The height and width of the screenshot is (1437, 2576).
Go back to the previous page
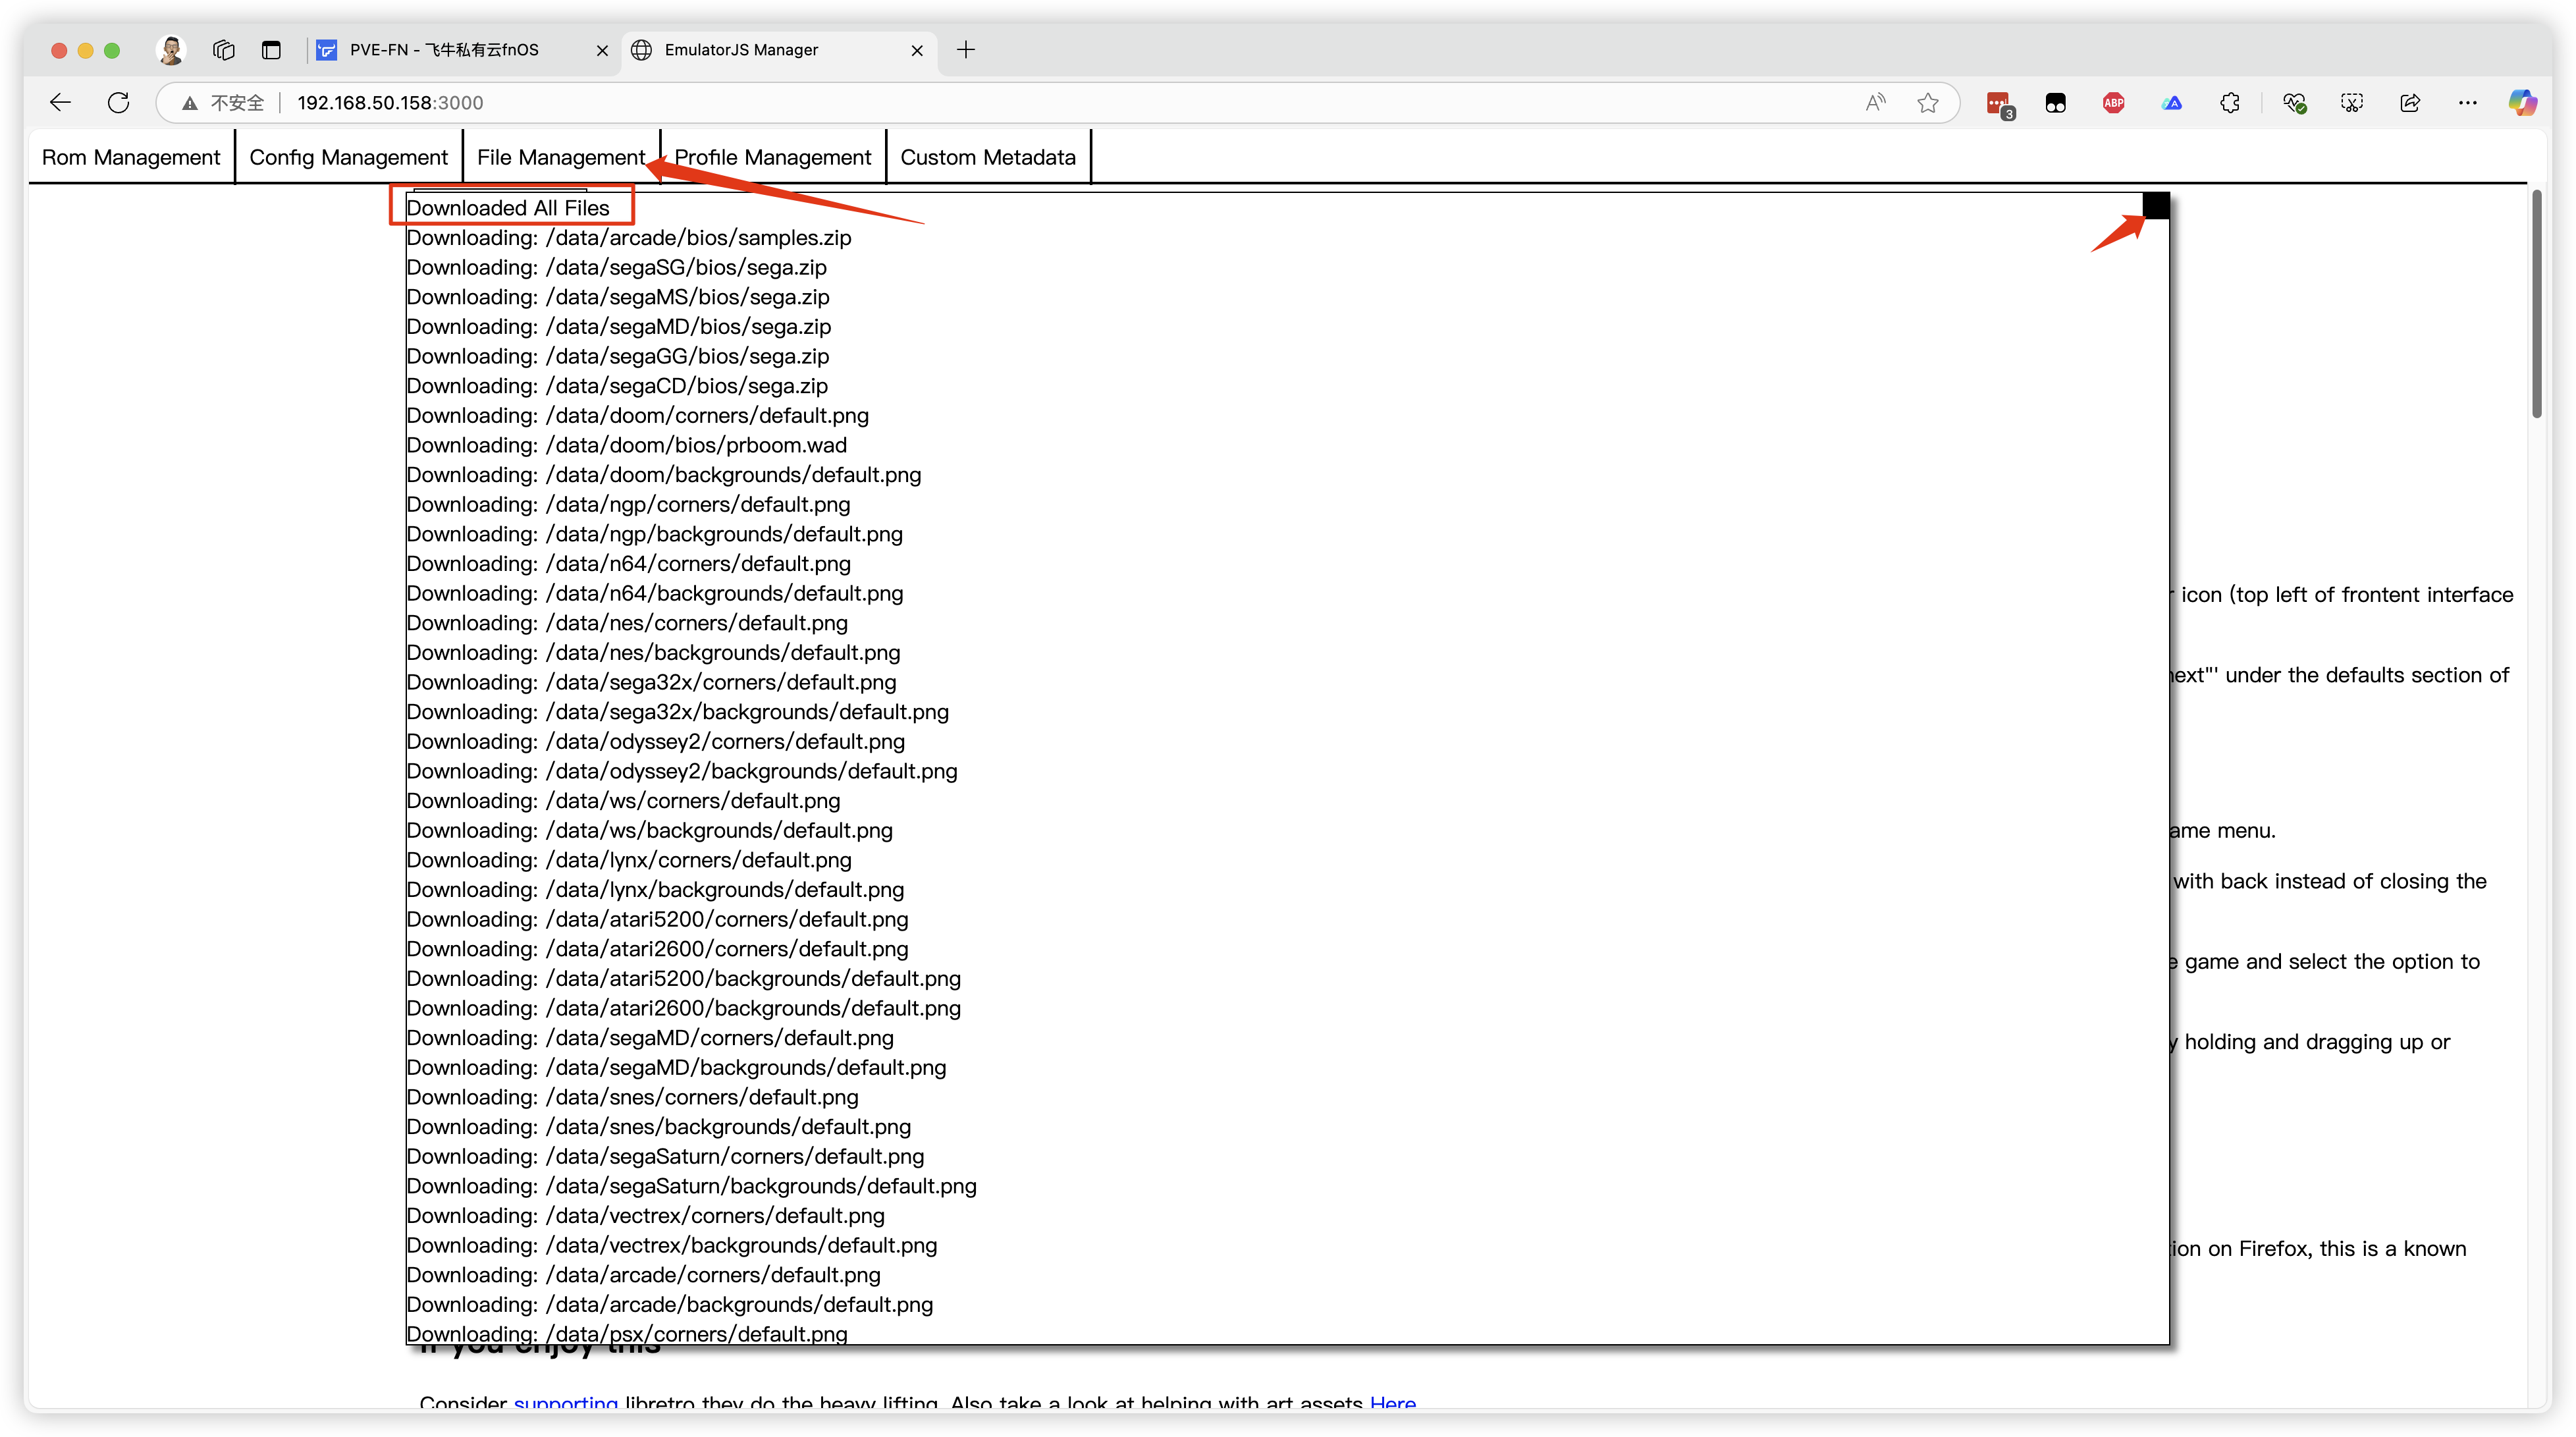[x=60, y=102]
